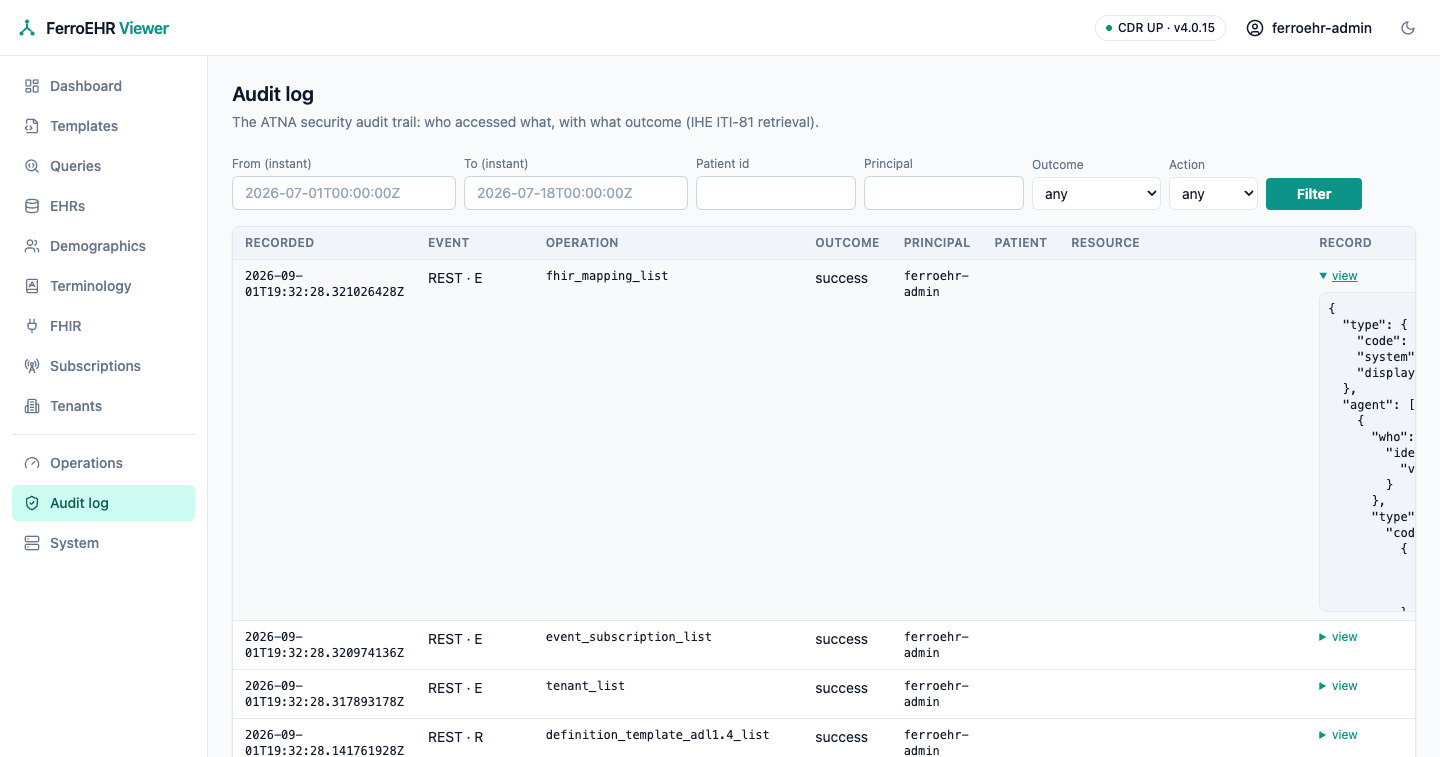Image resolution: width=1440 pixels, height=757 pixels.
Task: Click tenant_list operation cell
Action: coord(585,686)
